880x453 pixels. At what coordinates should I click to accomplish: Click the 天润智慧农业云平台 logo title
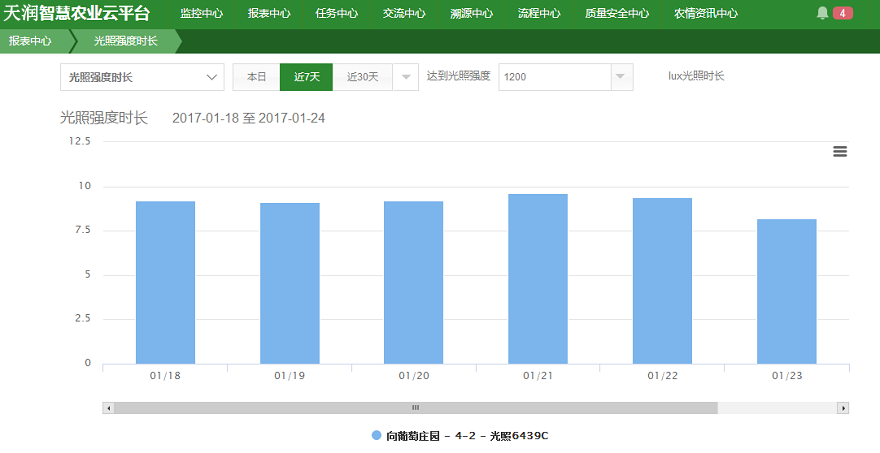(77, 14)
